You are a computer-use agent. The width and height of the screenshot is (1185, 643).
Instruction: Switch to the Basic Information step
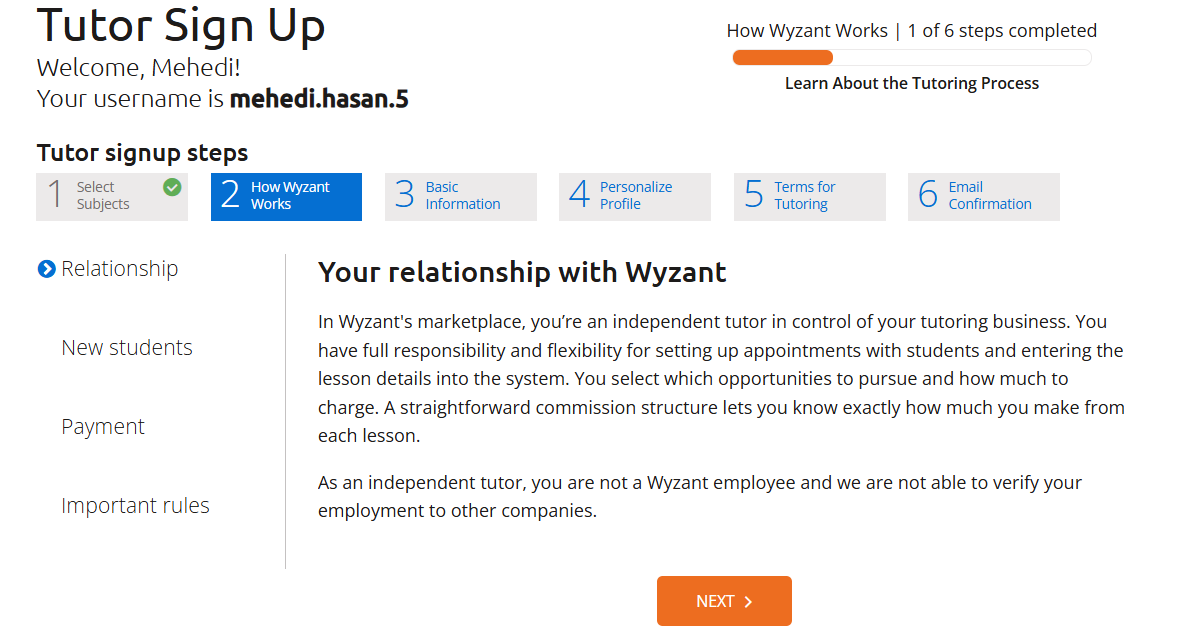point(460,196)
